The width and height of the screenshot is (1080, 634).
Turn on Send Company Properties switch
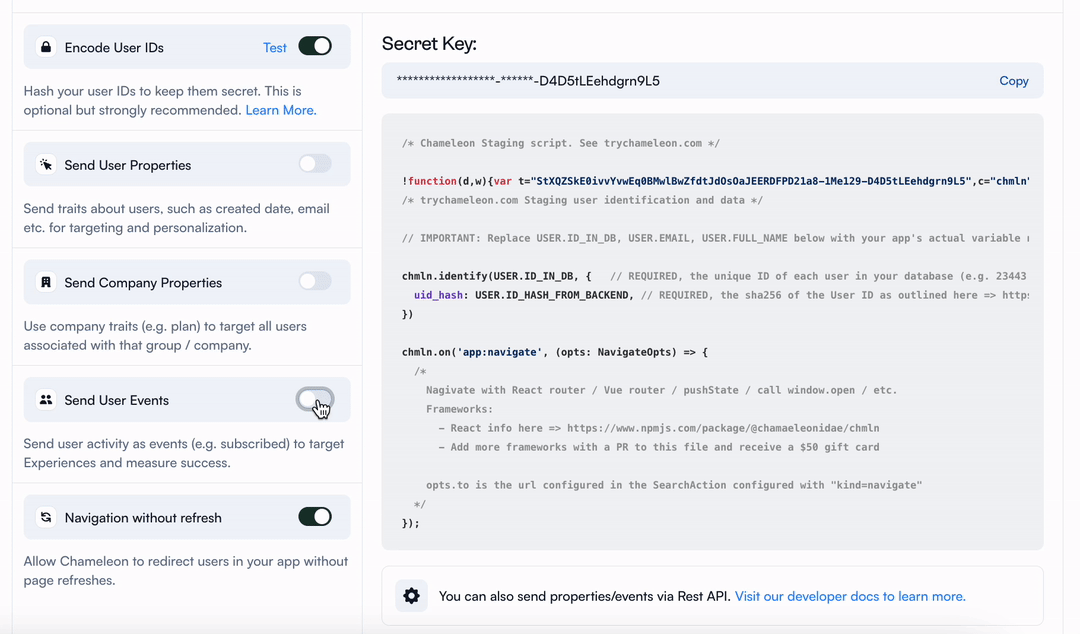pyautogui.click(x=315, y=281)
